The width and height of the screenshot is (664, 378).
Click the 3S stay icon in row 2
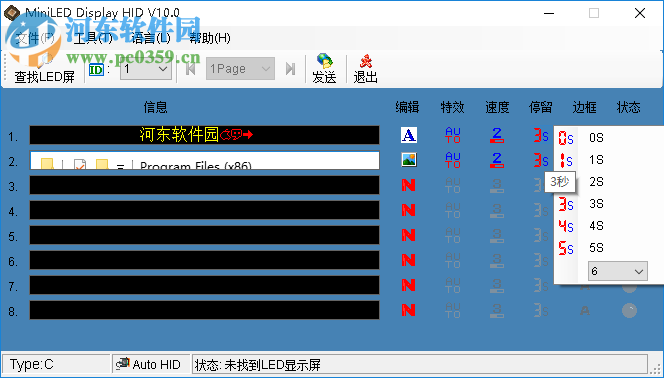tap(541, 160)
